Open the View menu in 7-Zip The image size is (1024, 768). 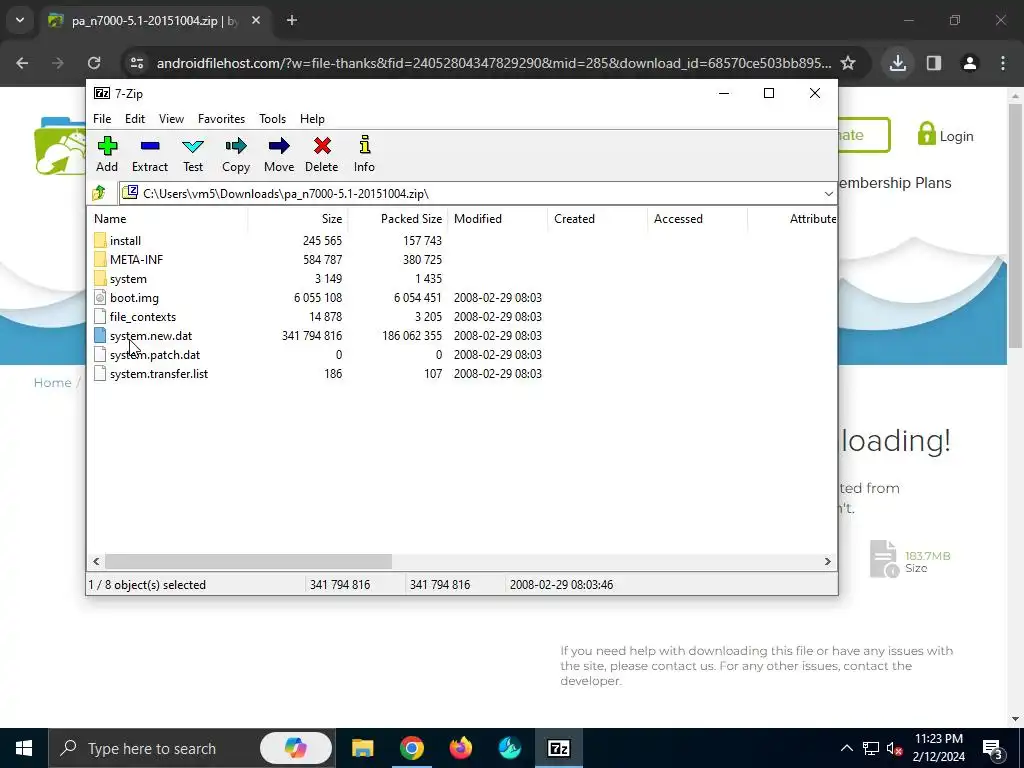pyautogui.click(x=171, y=119)
